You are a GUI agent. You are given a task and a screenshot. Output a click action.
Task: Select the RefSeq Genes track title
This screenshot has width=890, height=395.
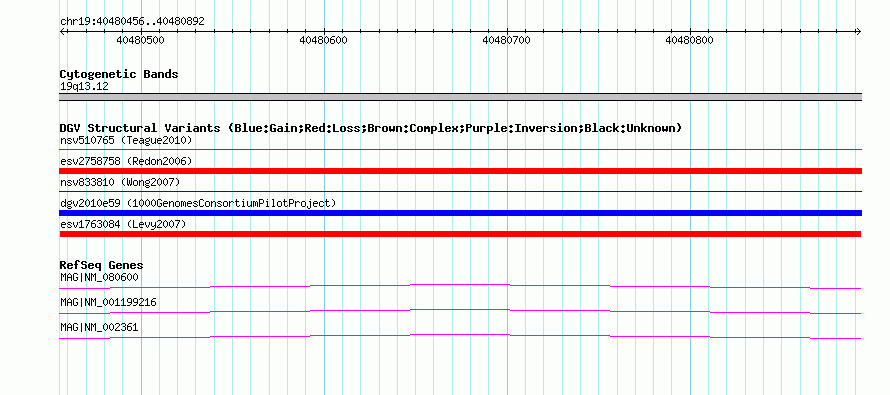coord(101,265)
